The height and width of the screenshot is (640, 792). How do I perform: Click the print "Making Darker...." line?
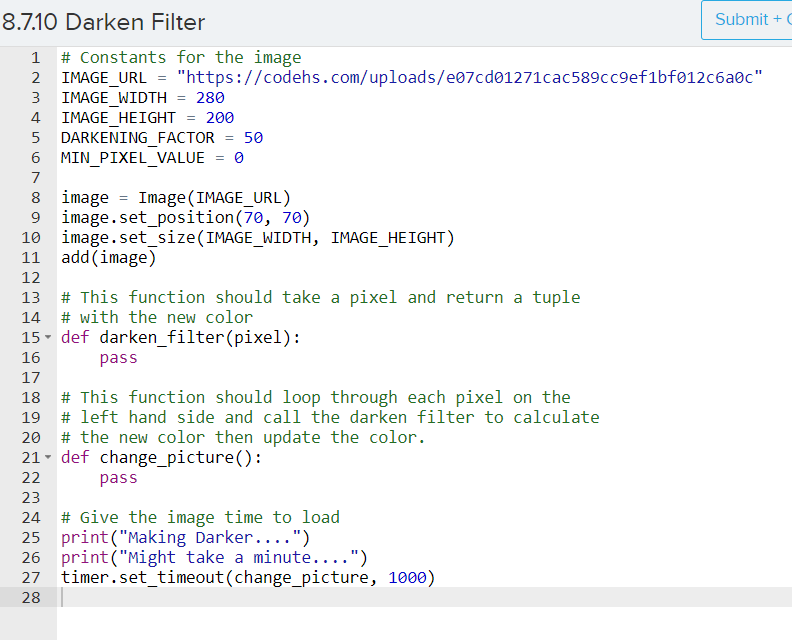coord(185,538)
